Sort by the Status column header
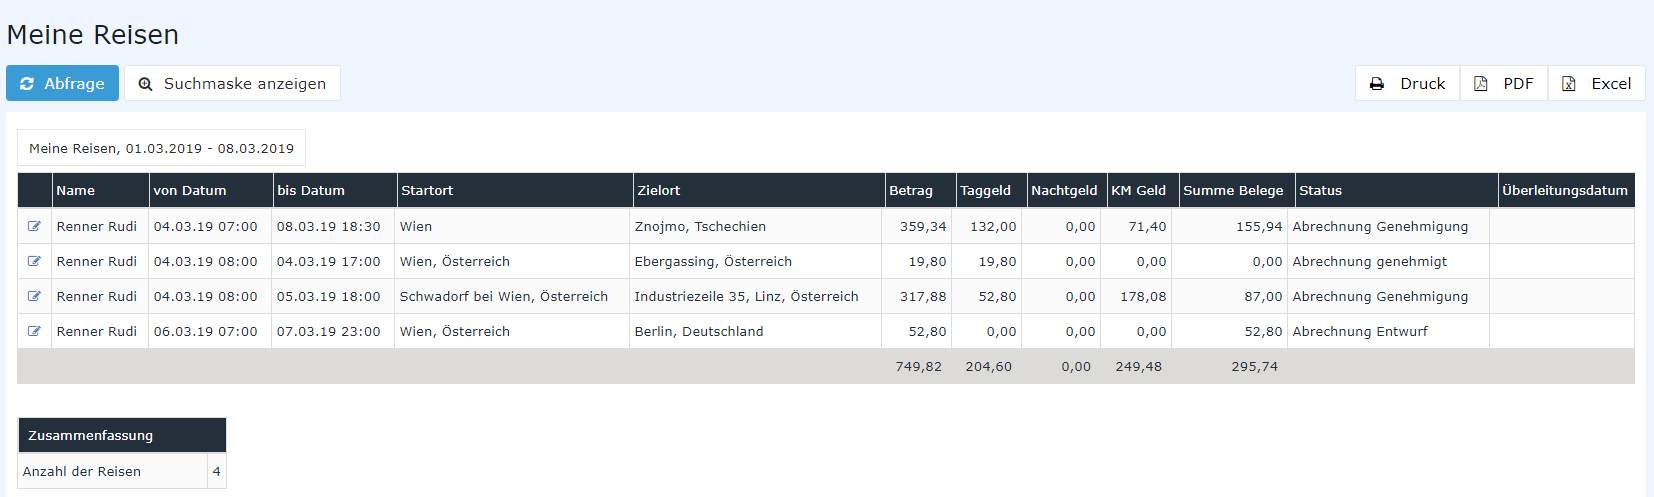Viewport: 1654px width, 497px height. 1321,190
